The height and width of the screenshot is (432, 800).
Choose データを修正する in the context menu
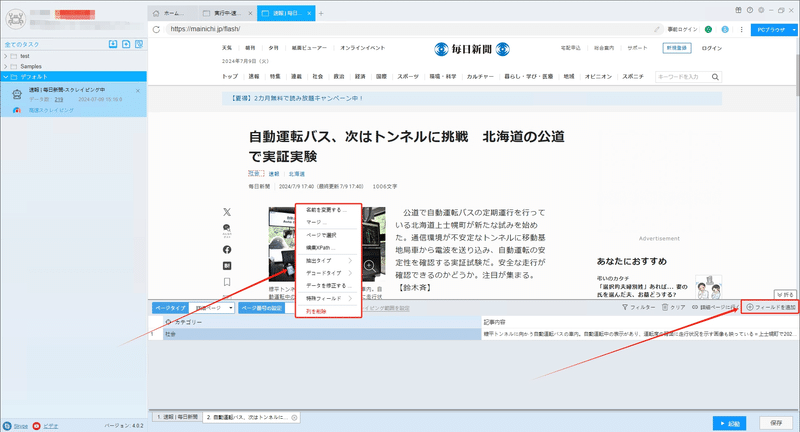click(328, 286)
